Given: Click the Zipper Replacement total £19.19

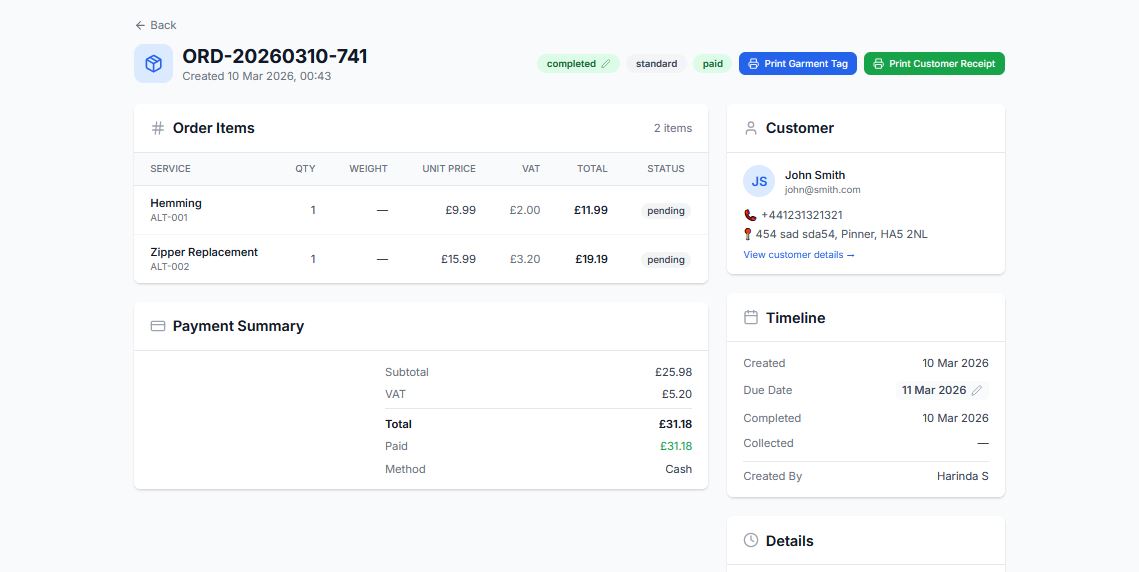Looking at the screenshot, I should (591, 259).
